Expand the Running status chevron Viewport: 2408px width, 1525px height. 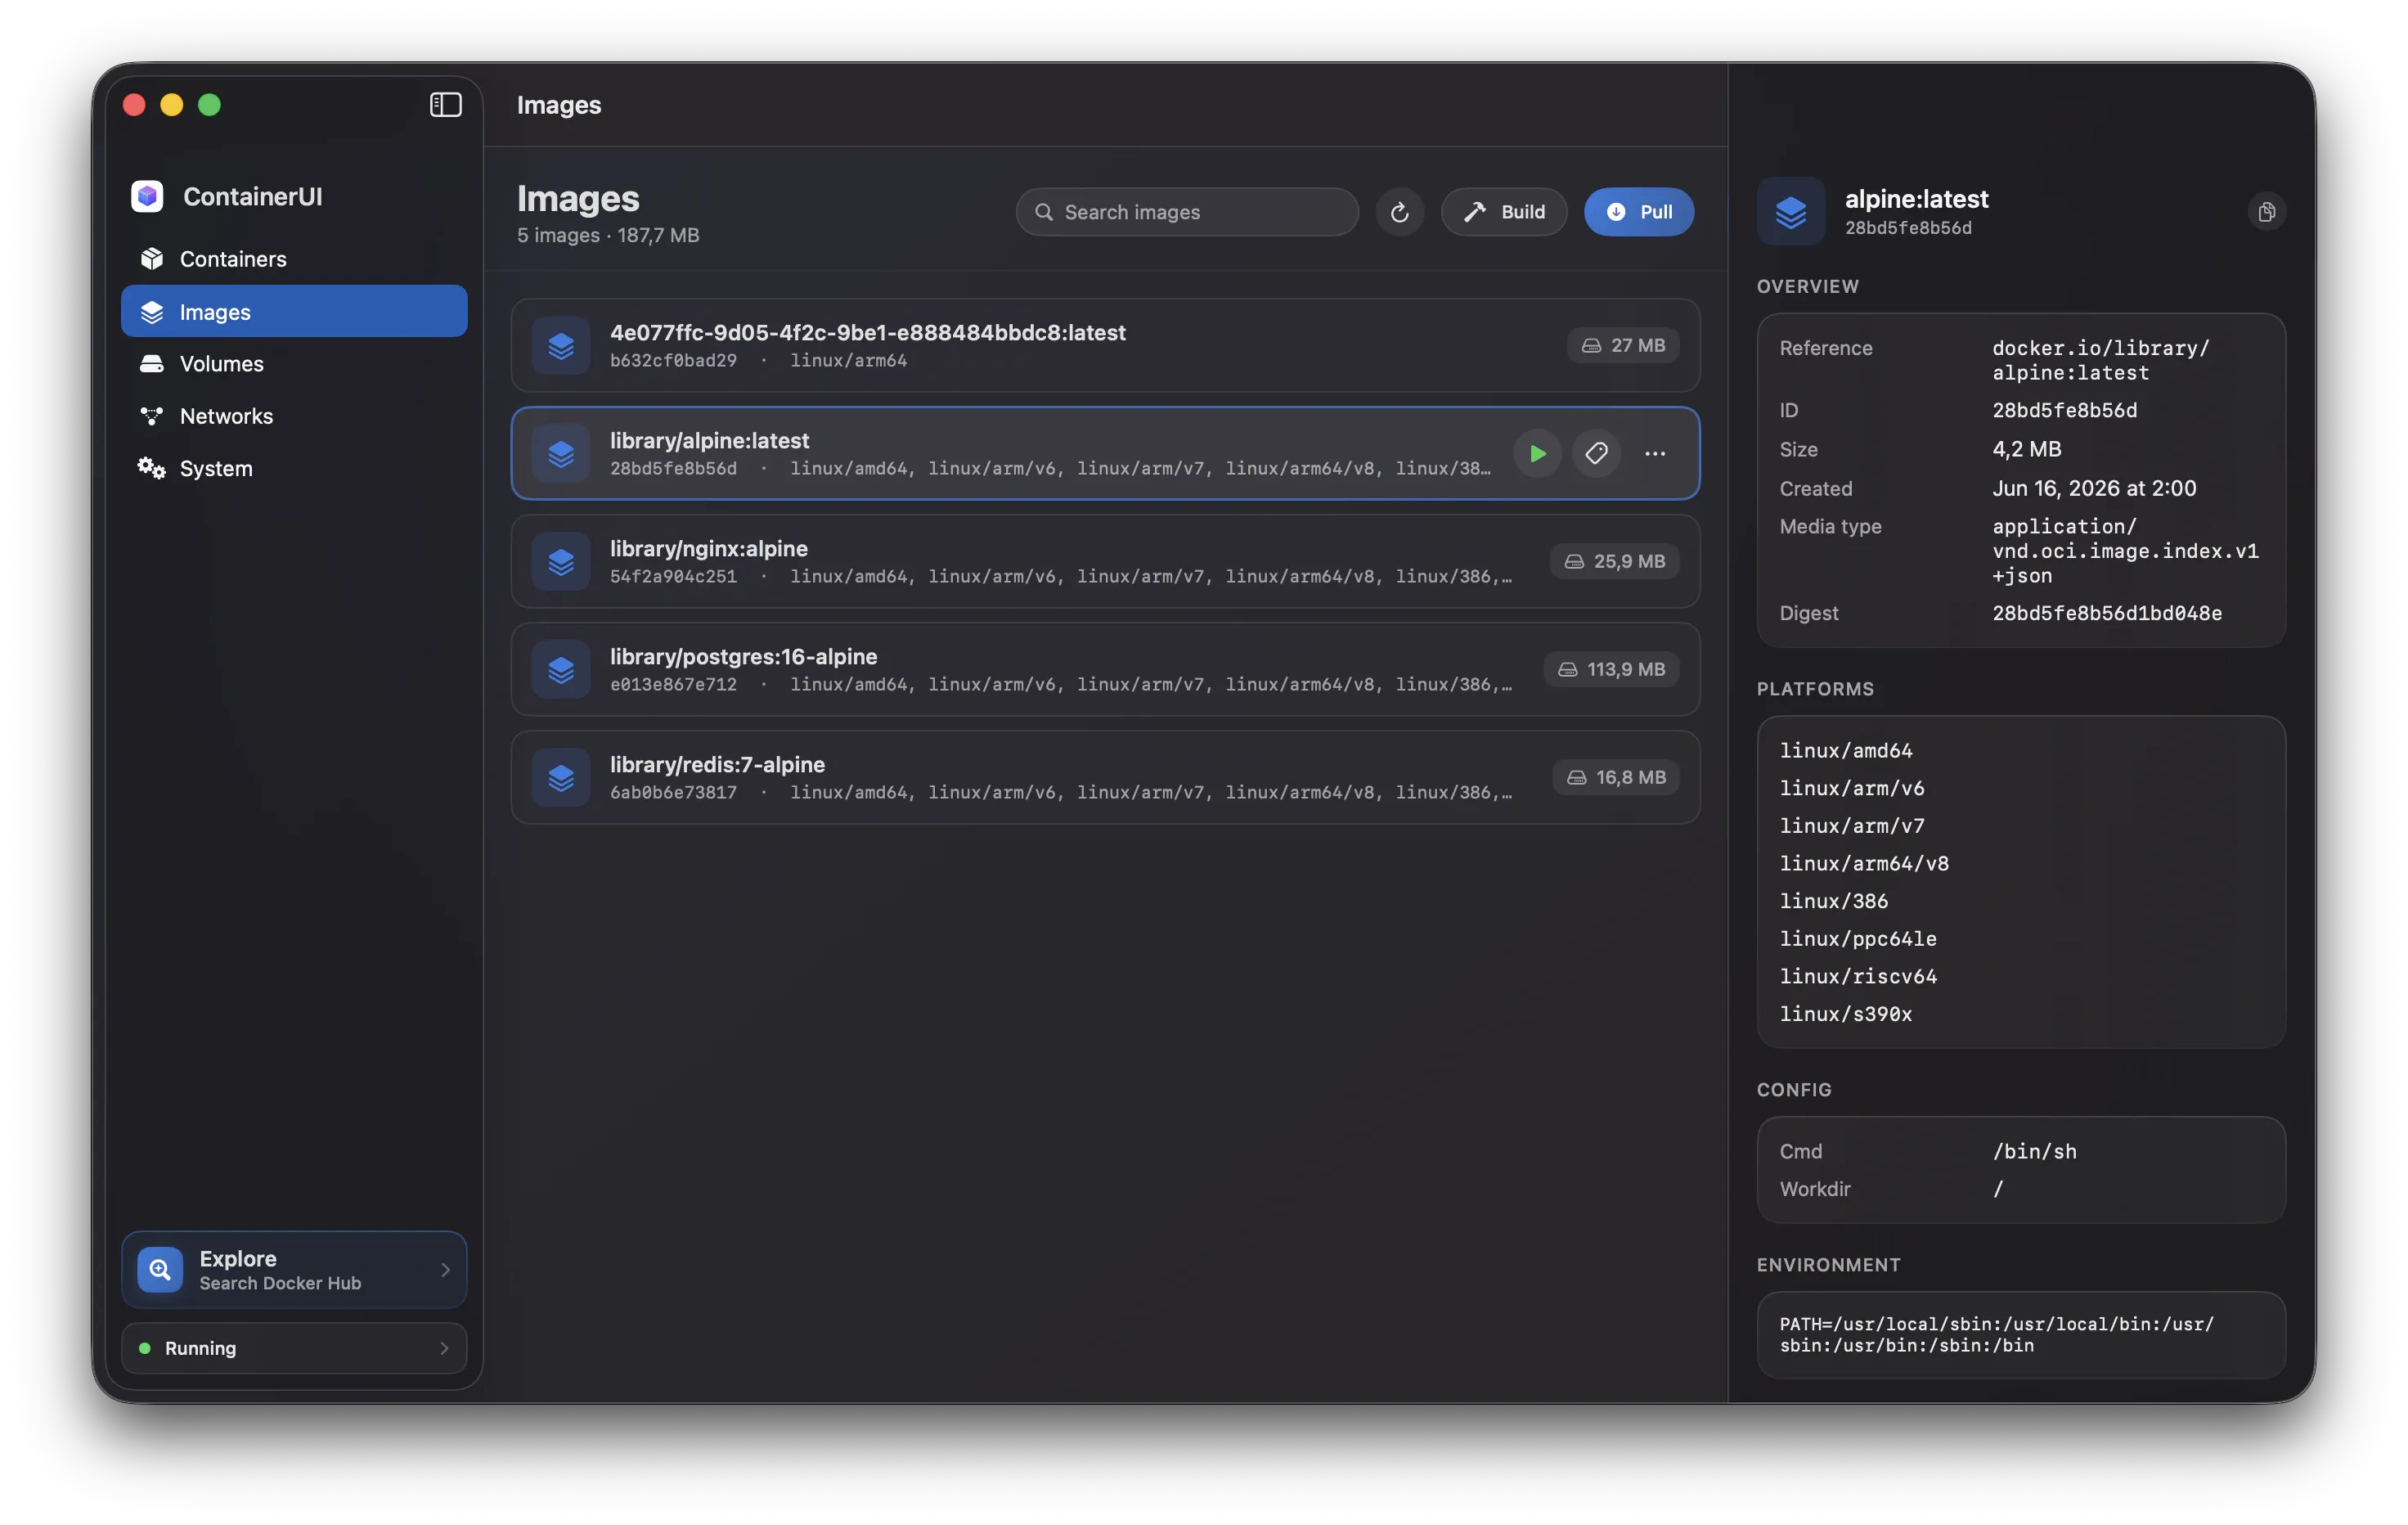coord(445,1349)
